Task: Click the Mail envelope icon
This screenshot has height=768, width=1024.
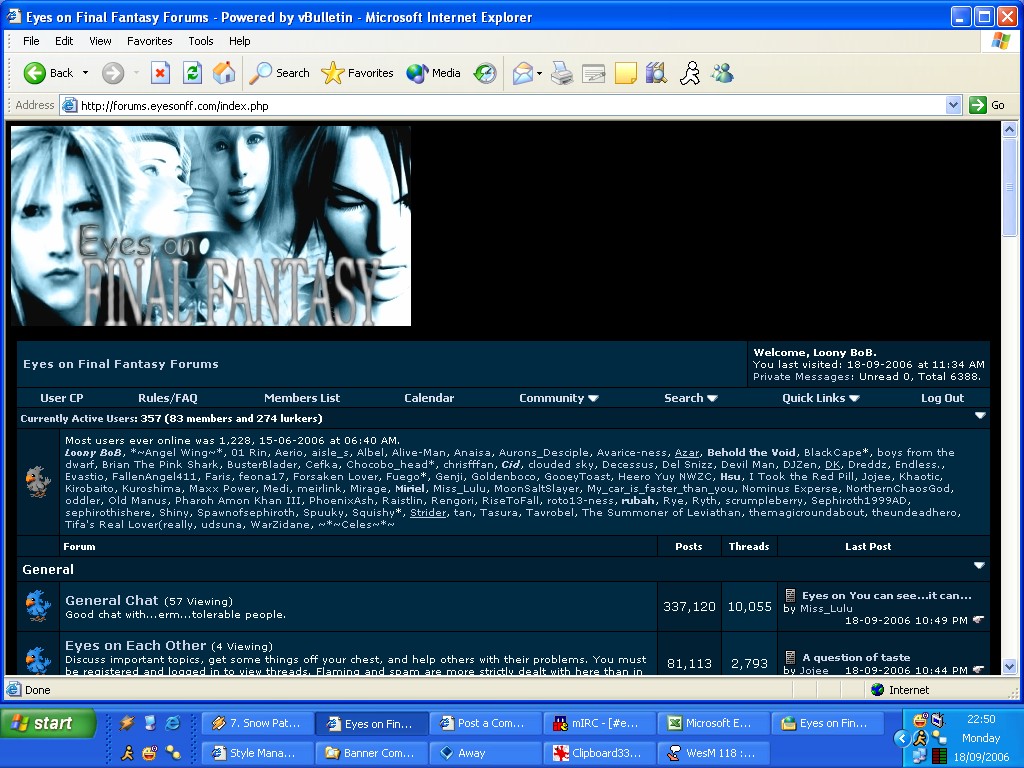Action: point(522,73)
